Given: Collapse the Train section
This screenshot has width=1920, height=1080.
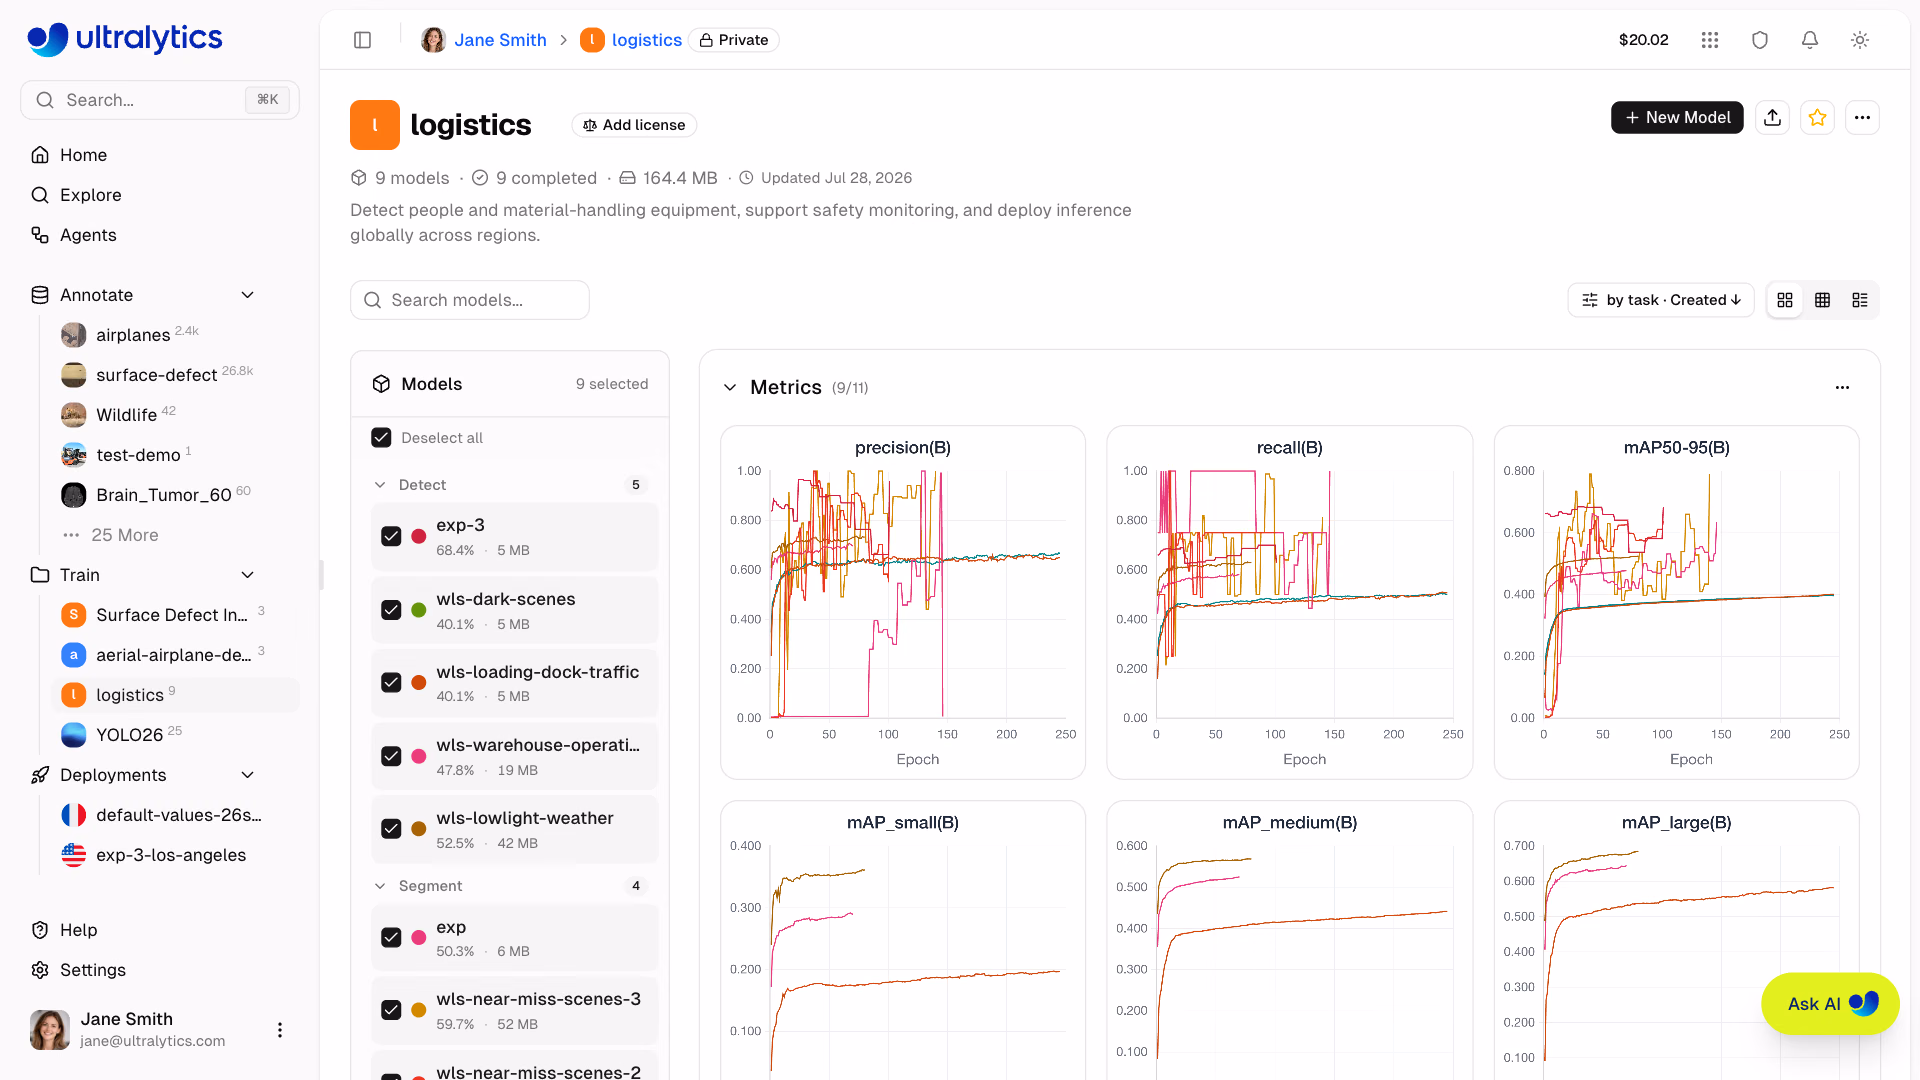Looking at the screenshot, I should pyautogui.click(x=248, y=575).
